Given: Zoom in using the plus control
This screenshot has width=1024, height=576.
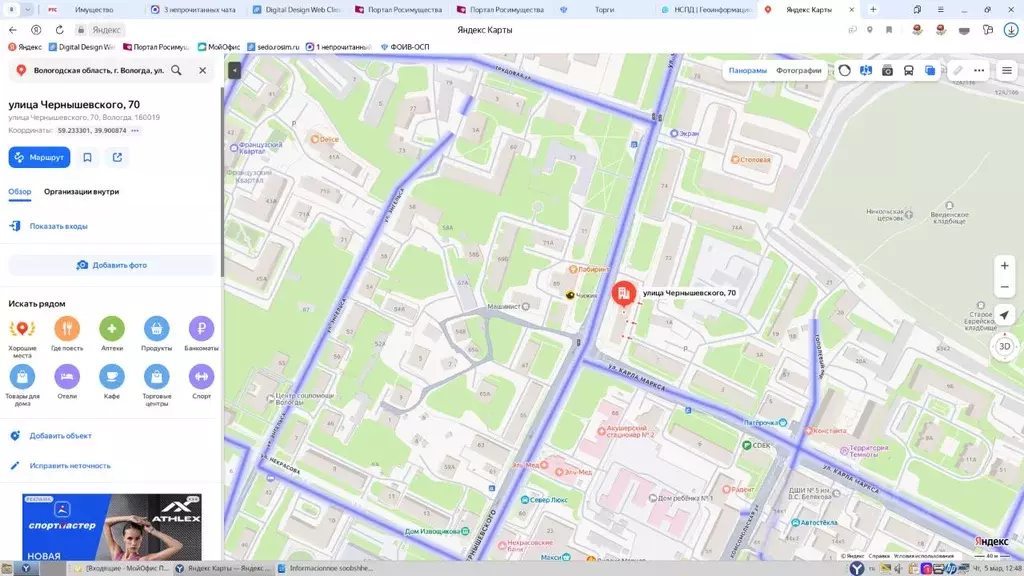Looking at the screenshot, I should pos(1004,266).
